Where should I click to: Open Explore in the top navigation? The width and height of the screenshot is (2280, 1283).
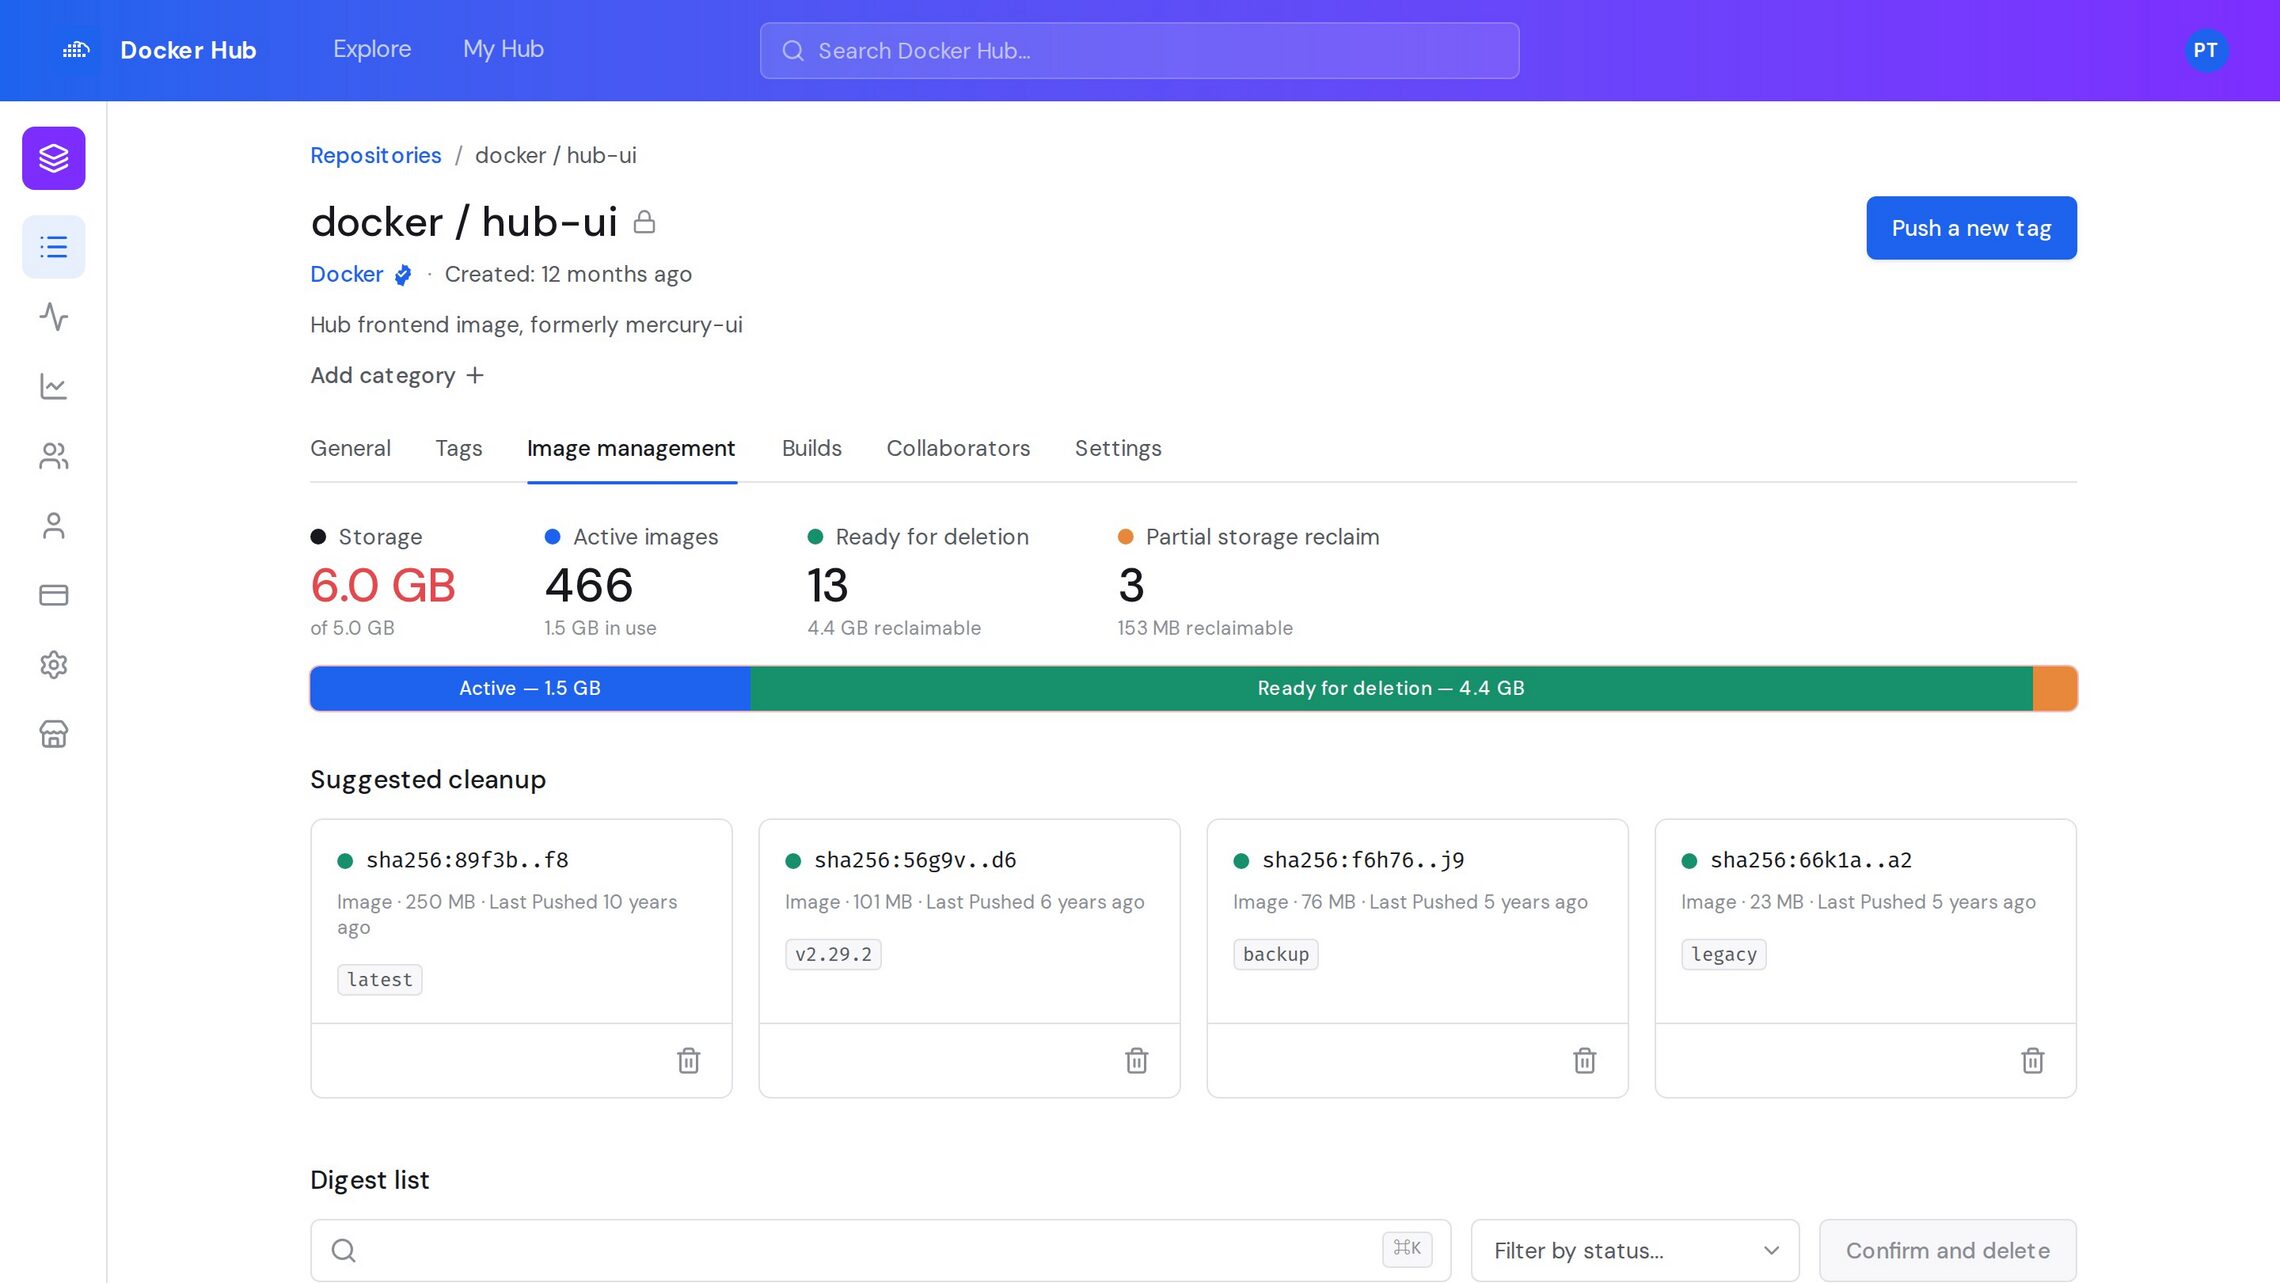(x=372, y=49)
